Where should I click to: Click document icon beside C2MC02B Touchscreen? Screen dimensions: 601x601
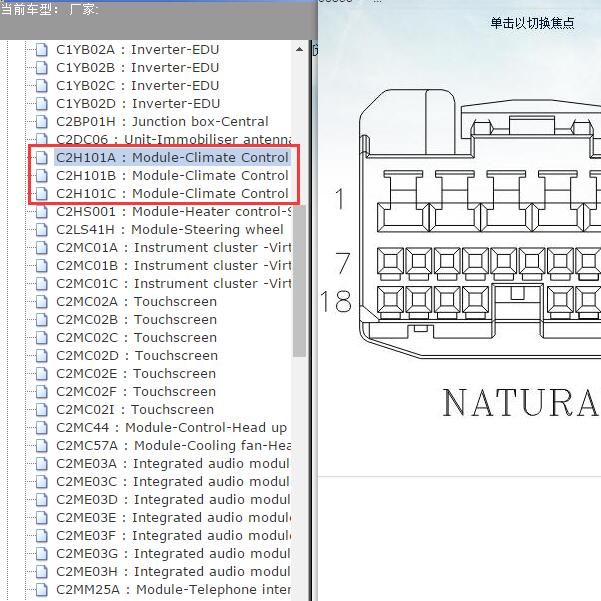[41, 320]
